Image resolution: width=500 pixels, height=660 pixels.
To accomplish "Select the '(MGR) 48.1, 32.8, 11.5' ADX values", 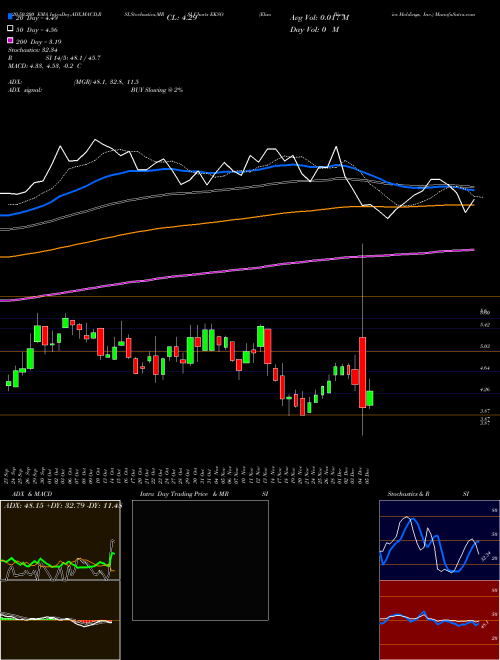I will pos(106,82).
